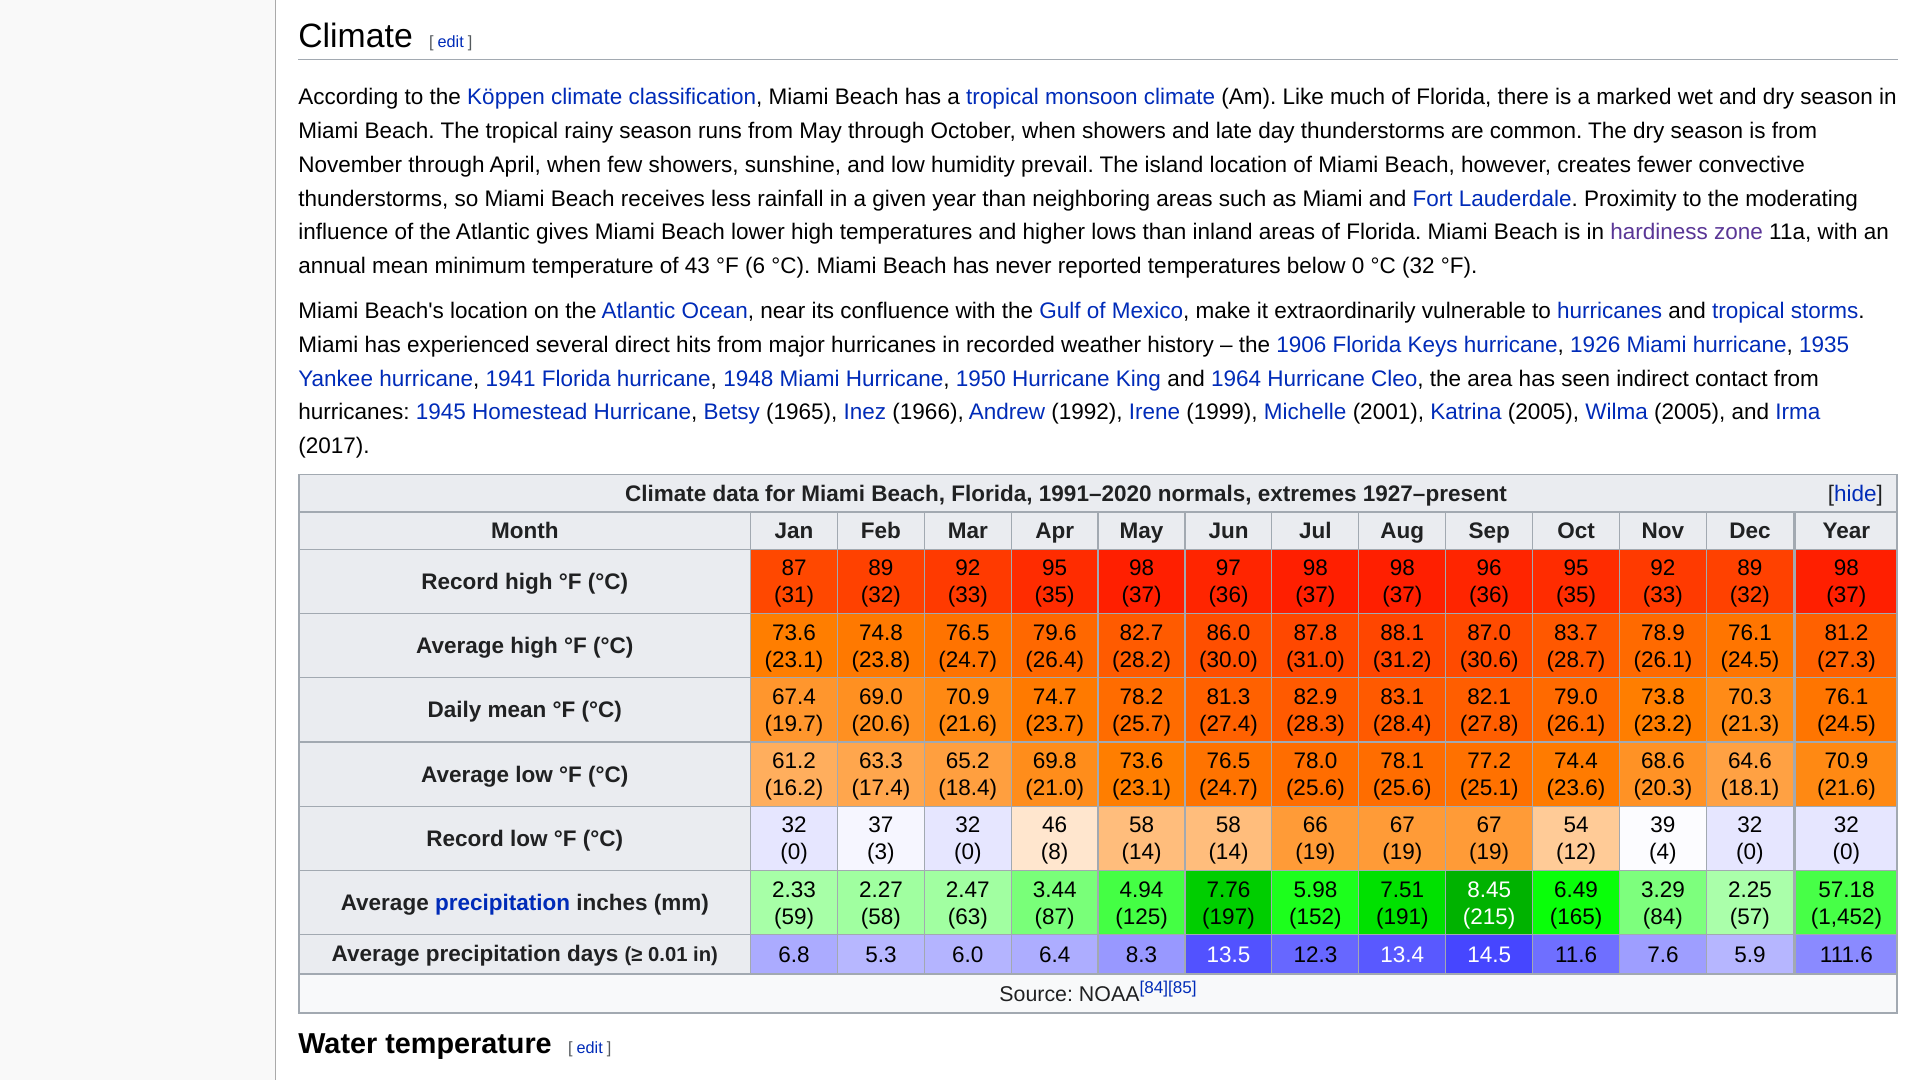The height and width of the screenshot is (1080, 1920).
Task: Follow the Andrew hurricane link
Action: coord(1006,412)
